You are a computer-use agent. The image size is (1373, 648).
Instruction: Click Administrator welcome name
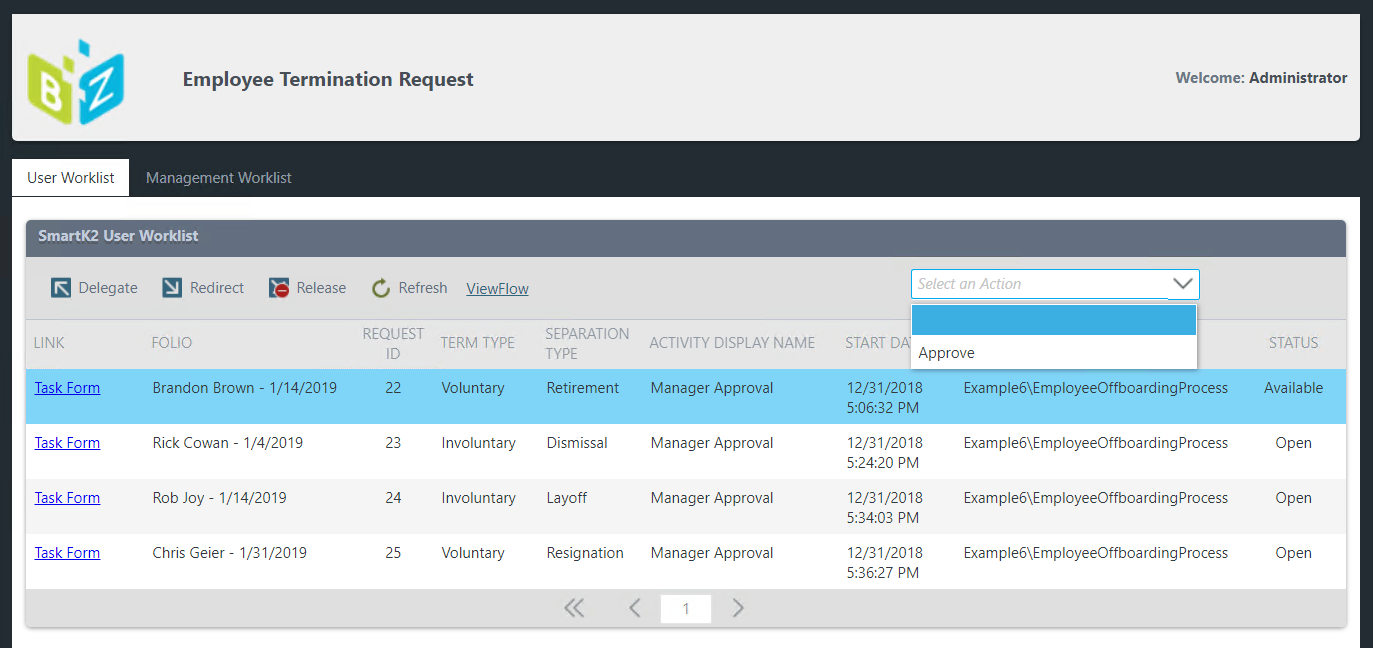(1298, 78)
